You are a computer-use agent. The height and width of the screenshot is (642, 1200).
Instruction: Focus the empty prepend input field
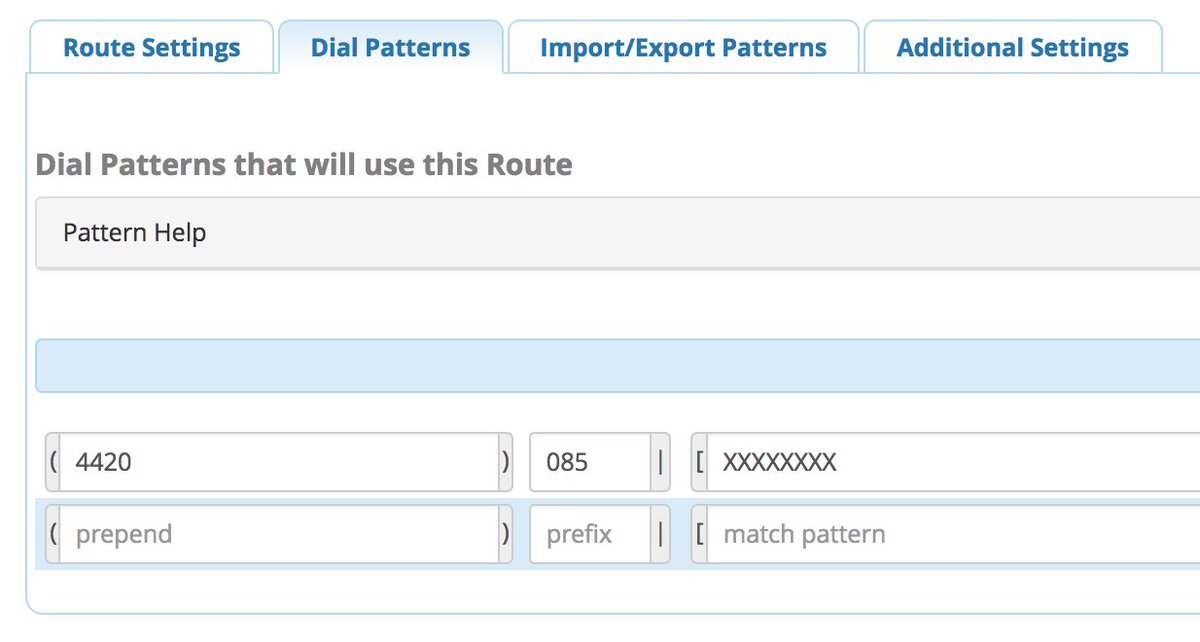click(x=278, y=534)
